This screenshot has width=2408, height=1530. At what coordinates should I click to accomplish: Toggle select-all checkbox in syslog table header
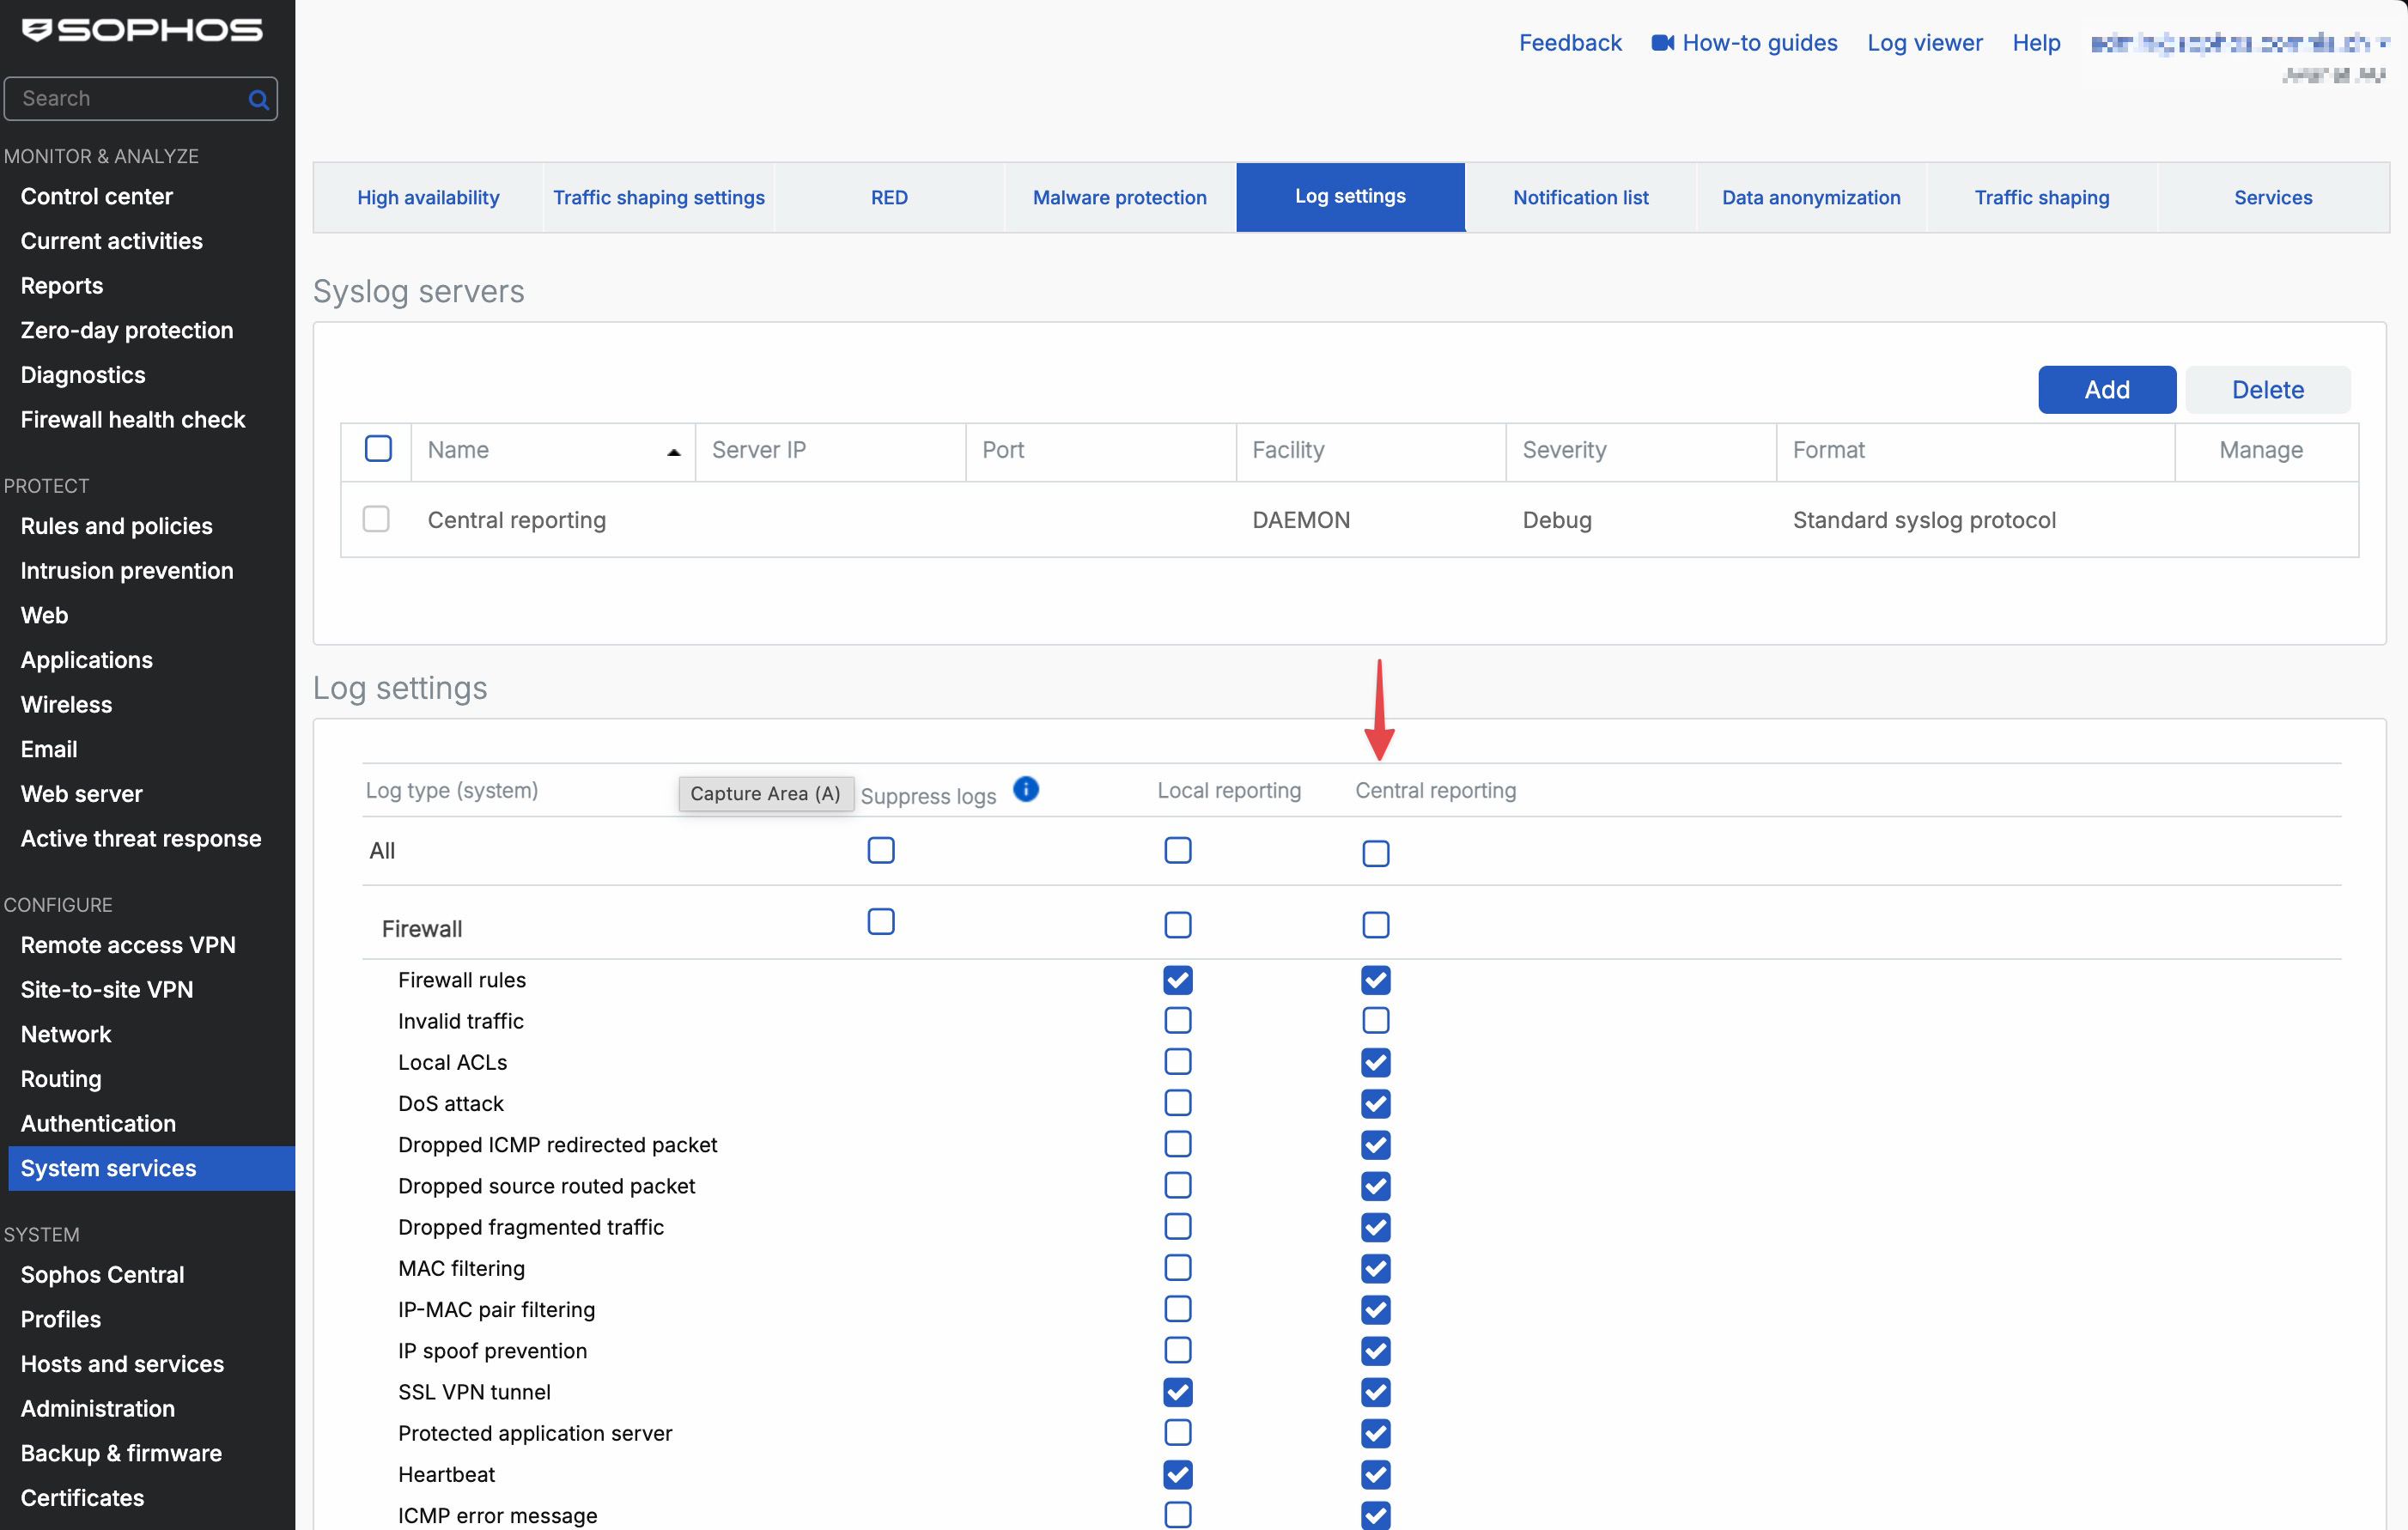click(x=378, y=448)
